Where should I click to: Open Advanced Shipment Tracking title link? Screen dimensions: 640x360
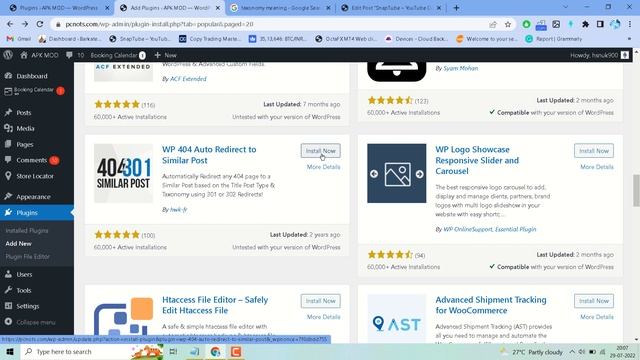pyautogui.click(x=491, y=305)
